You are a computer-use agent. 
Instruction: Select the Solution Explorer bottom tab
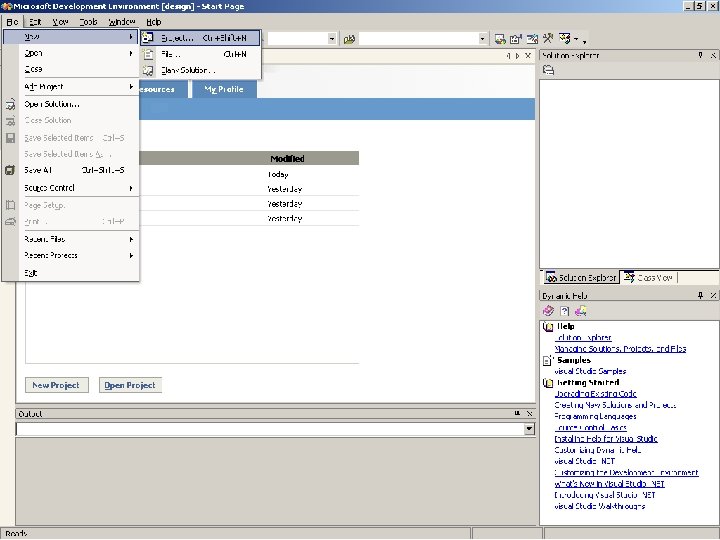(x=581, y=277)
